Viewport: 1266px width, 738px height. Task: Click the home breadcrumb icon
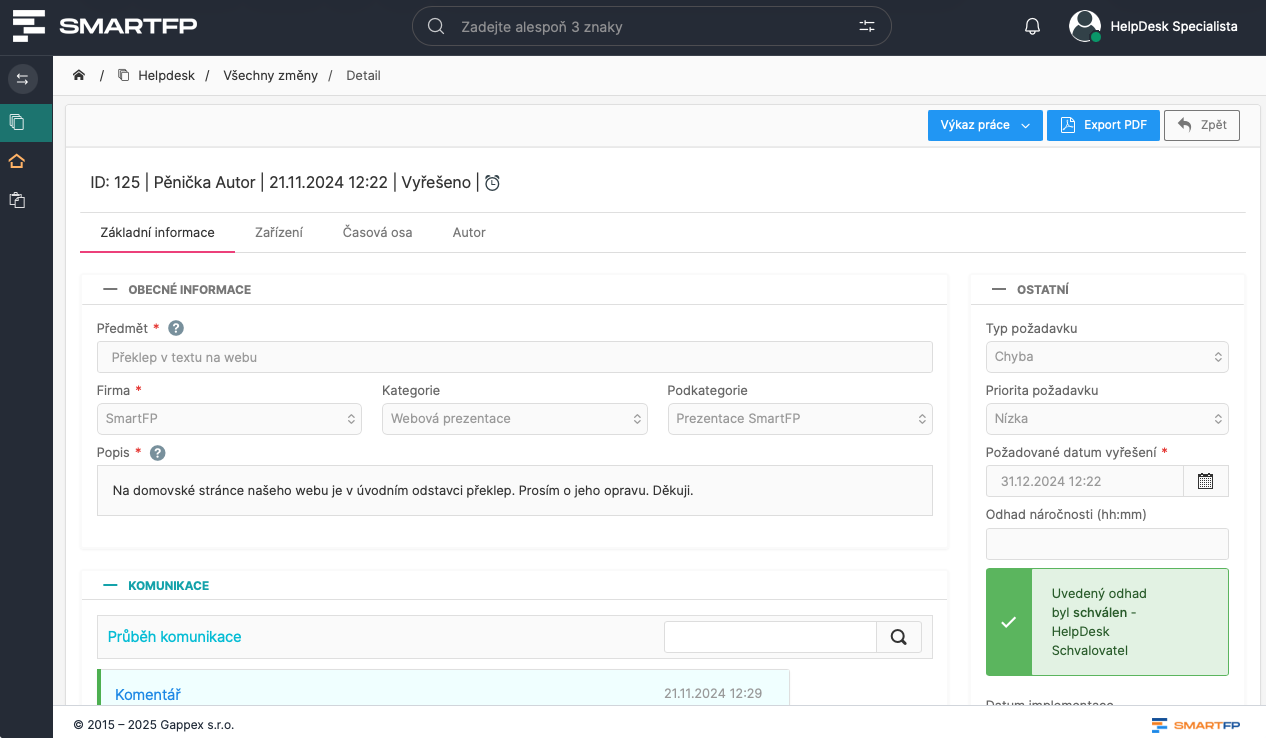point(79,76)
